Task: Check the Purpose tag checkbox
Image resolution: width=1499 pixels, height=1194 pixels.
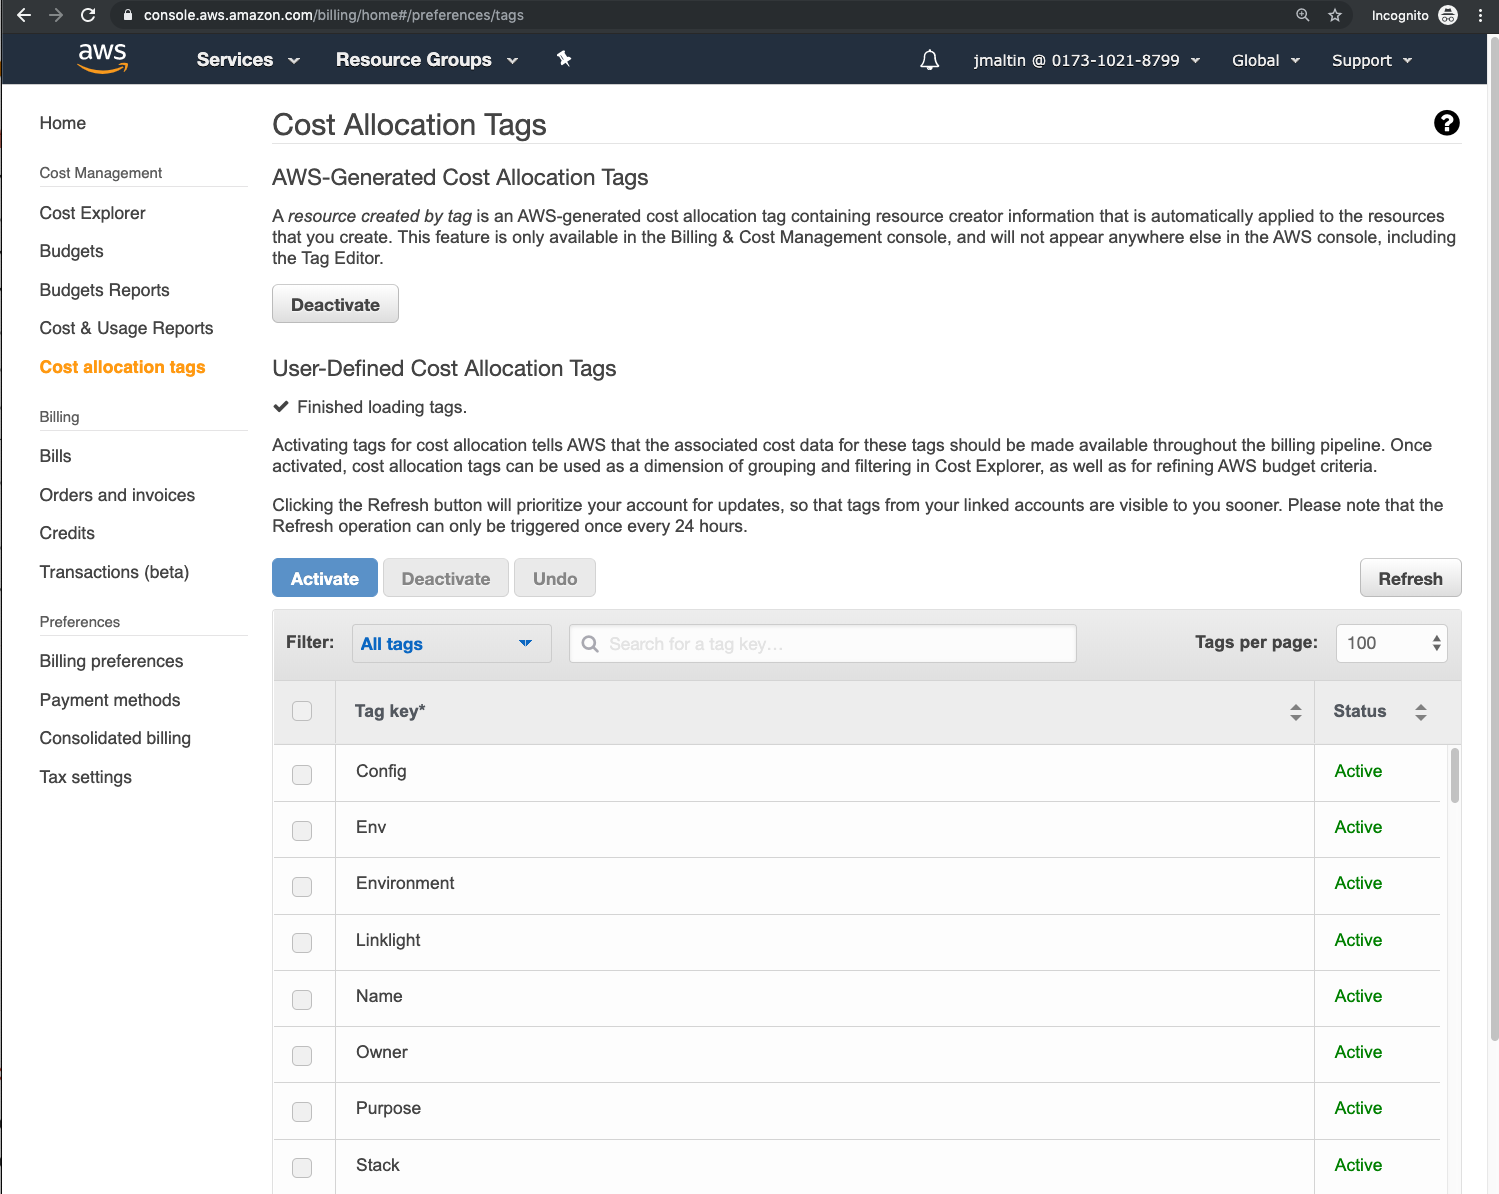Action: coord(302,1112)
